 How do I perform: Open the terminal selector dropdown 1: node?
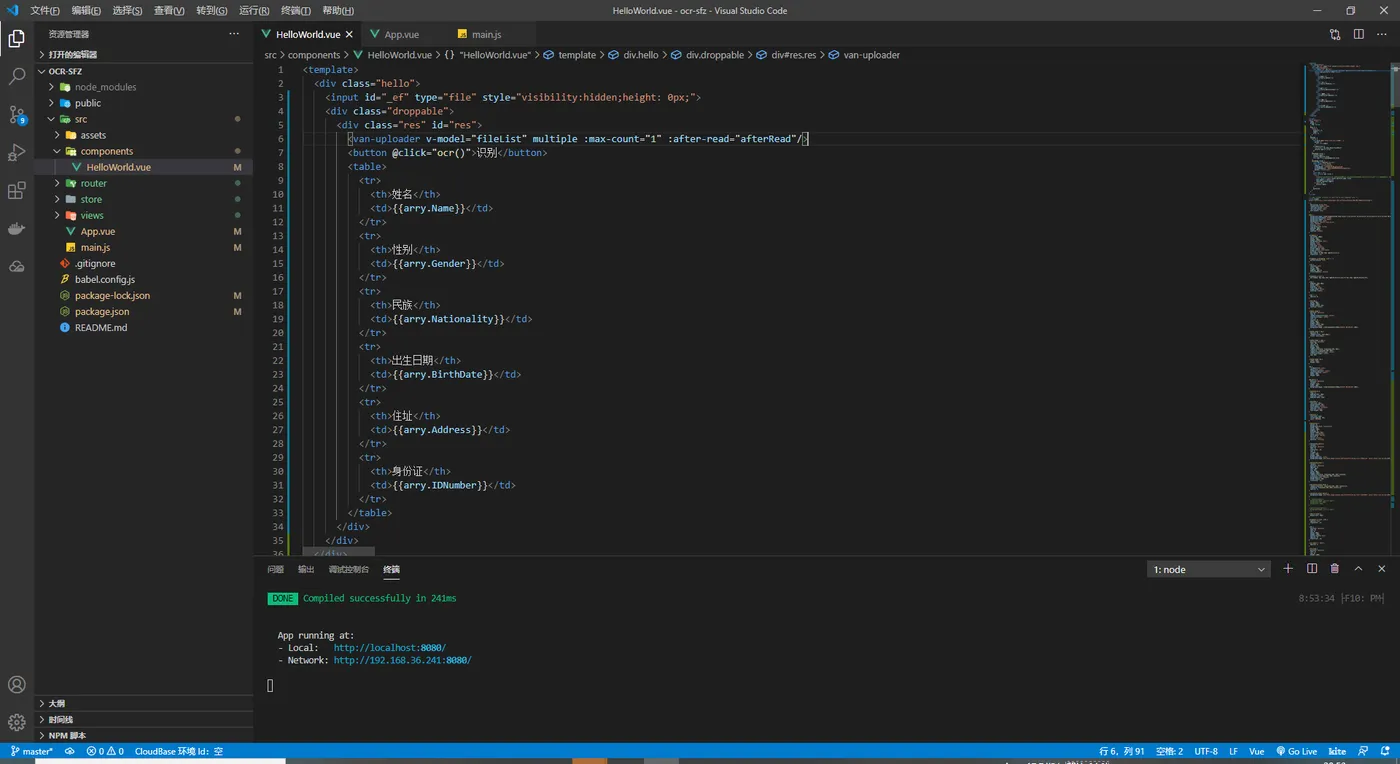point(1208,569)
